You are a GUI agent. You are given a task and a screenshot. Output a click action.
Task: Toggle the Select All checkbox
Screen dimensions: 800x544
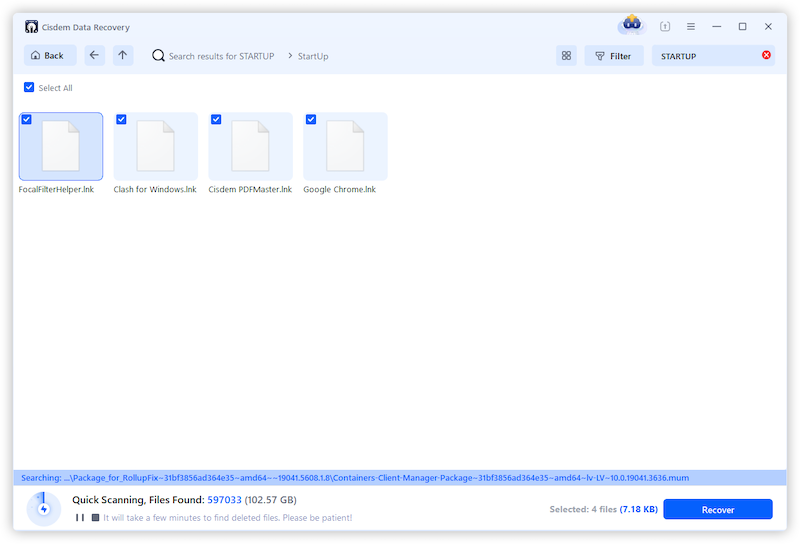coord(29,87)
